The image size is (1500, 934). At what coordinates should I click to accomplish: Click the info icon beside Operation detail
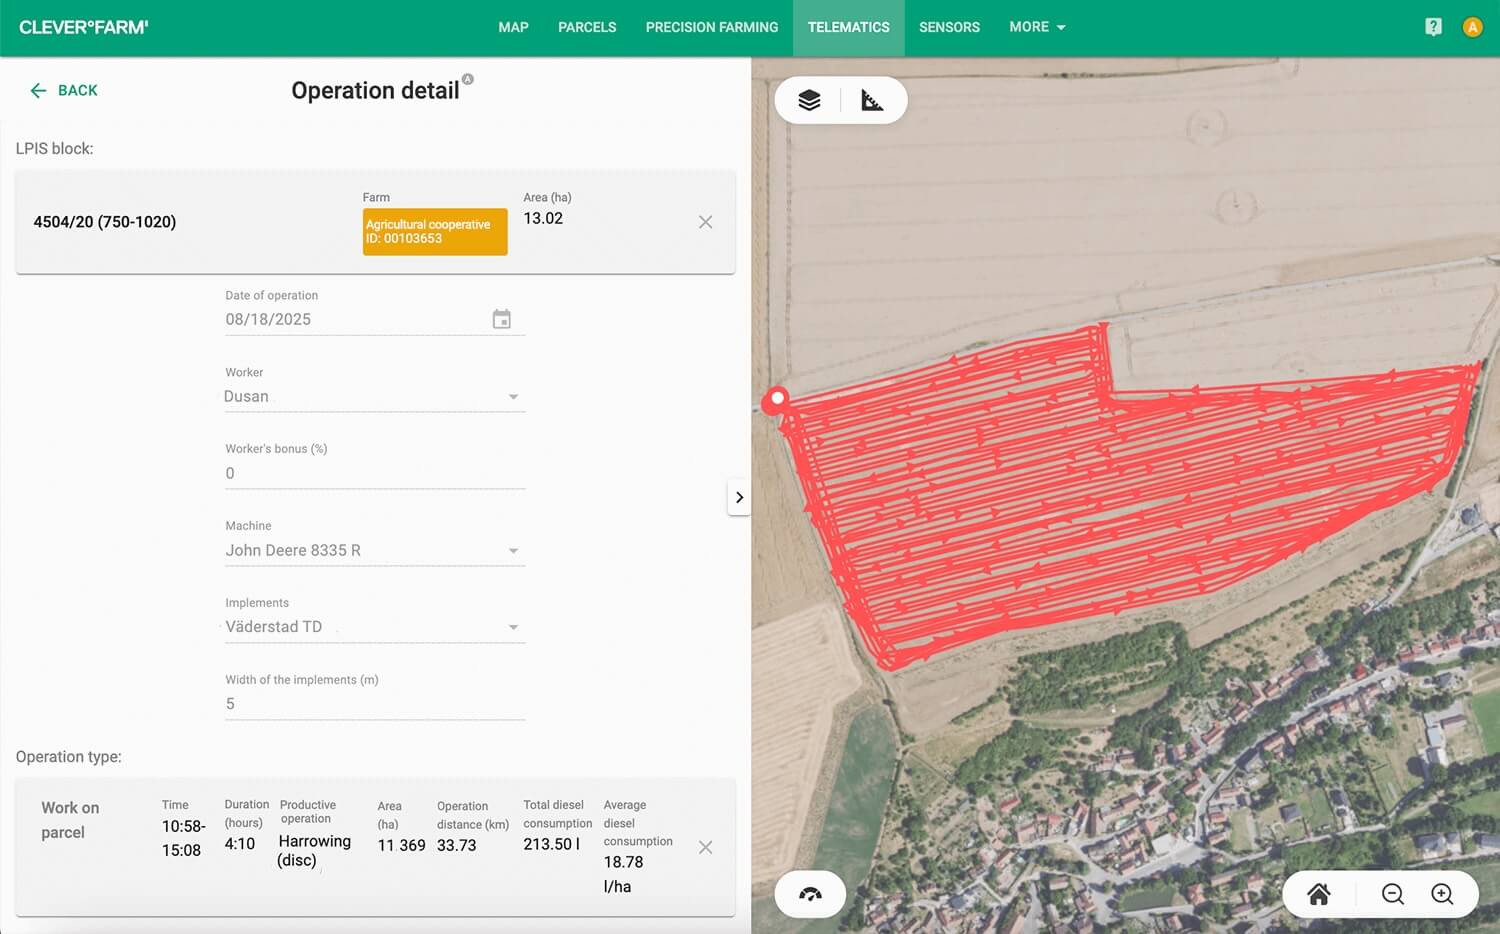468,79
